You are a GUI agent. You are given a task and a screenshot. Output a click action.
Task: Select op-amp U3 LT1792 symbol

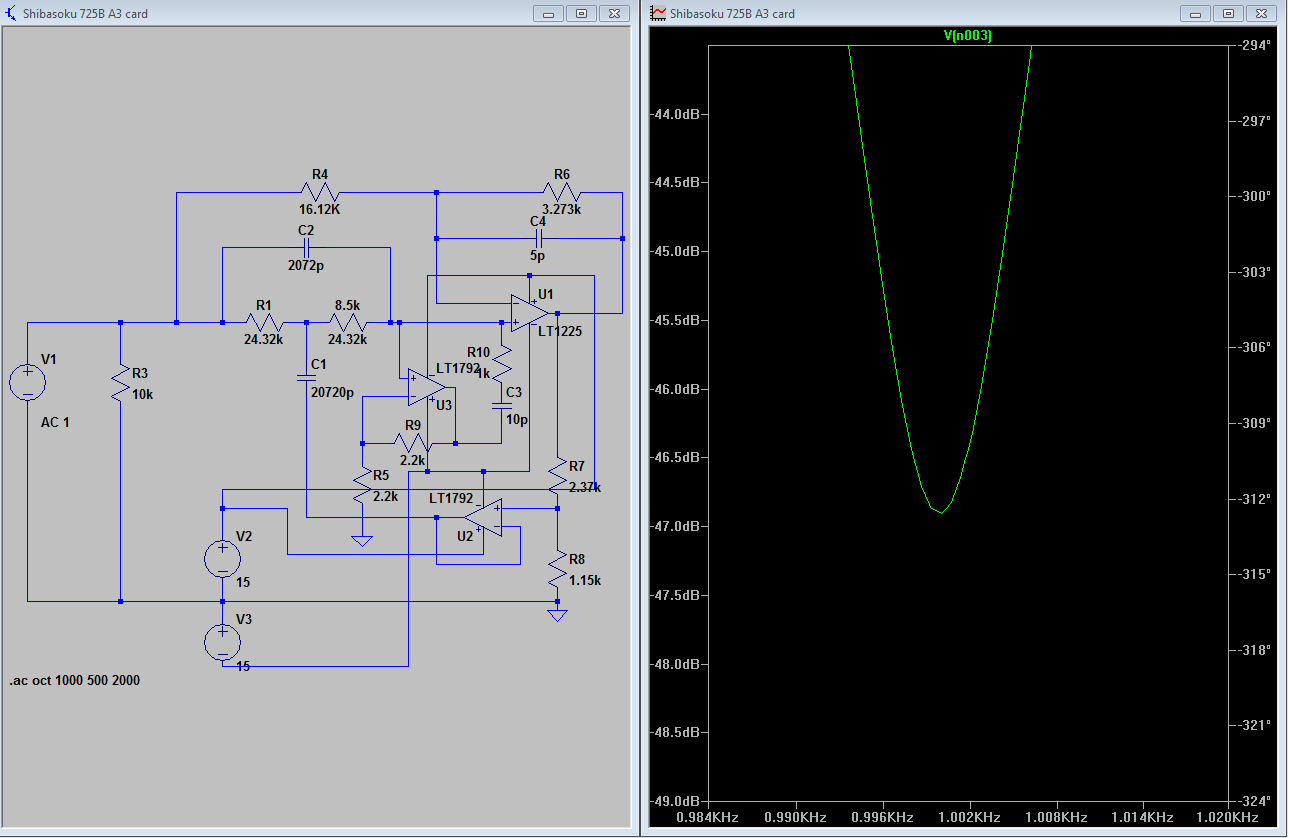(x=427, y=387)
